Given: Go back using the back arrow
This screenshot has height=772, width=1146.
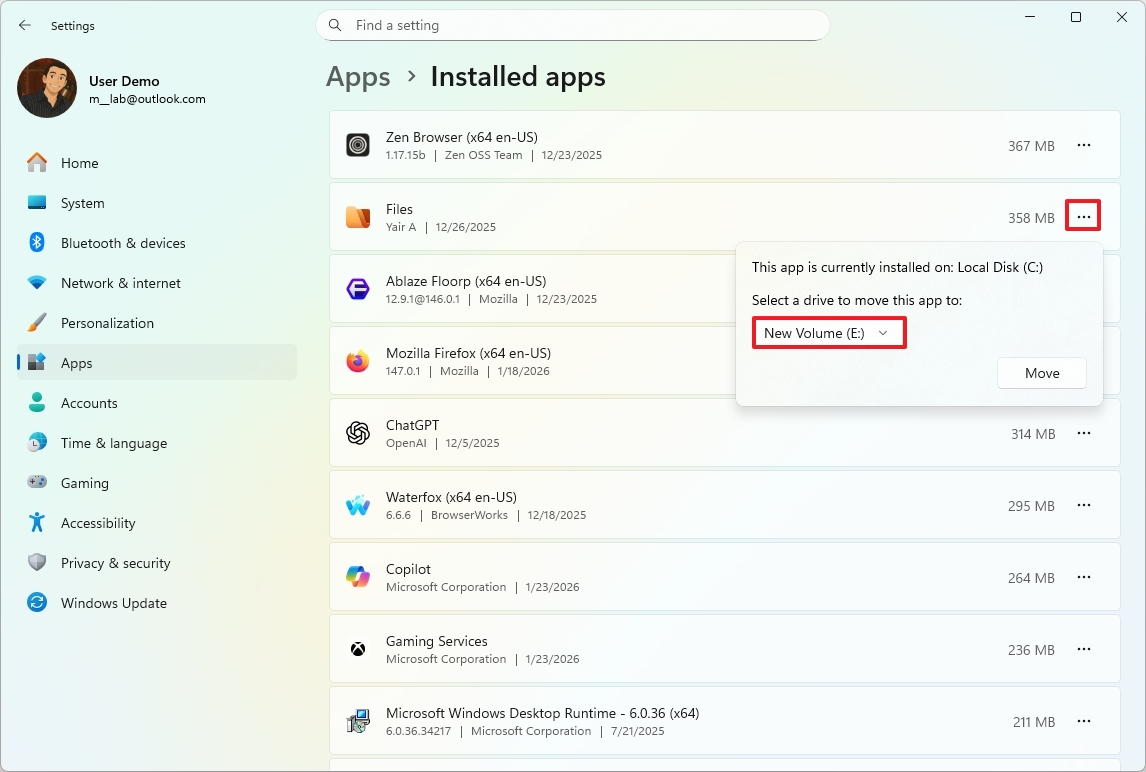Looking at the screenshot, I should coord(25,25).
